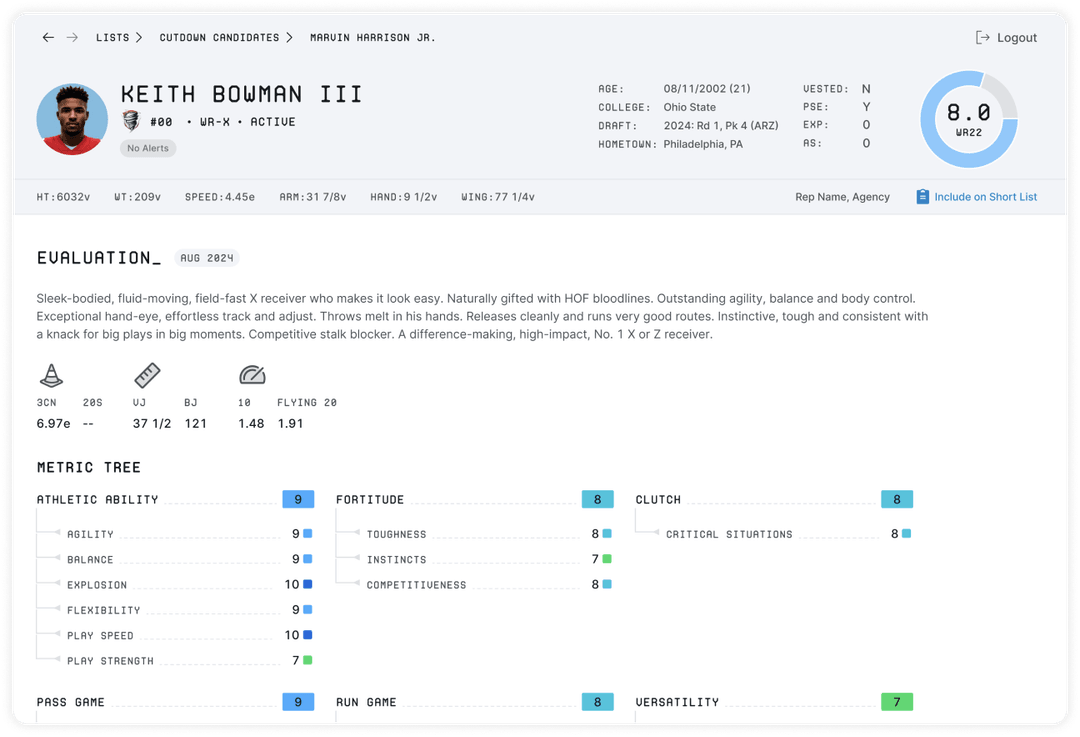Select the cone drill icon above 3CN
1080x737 pixels.
coord(50,376)
